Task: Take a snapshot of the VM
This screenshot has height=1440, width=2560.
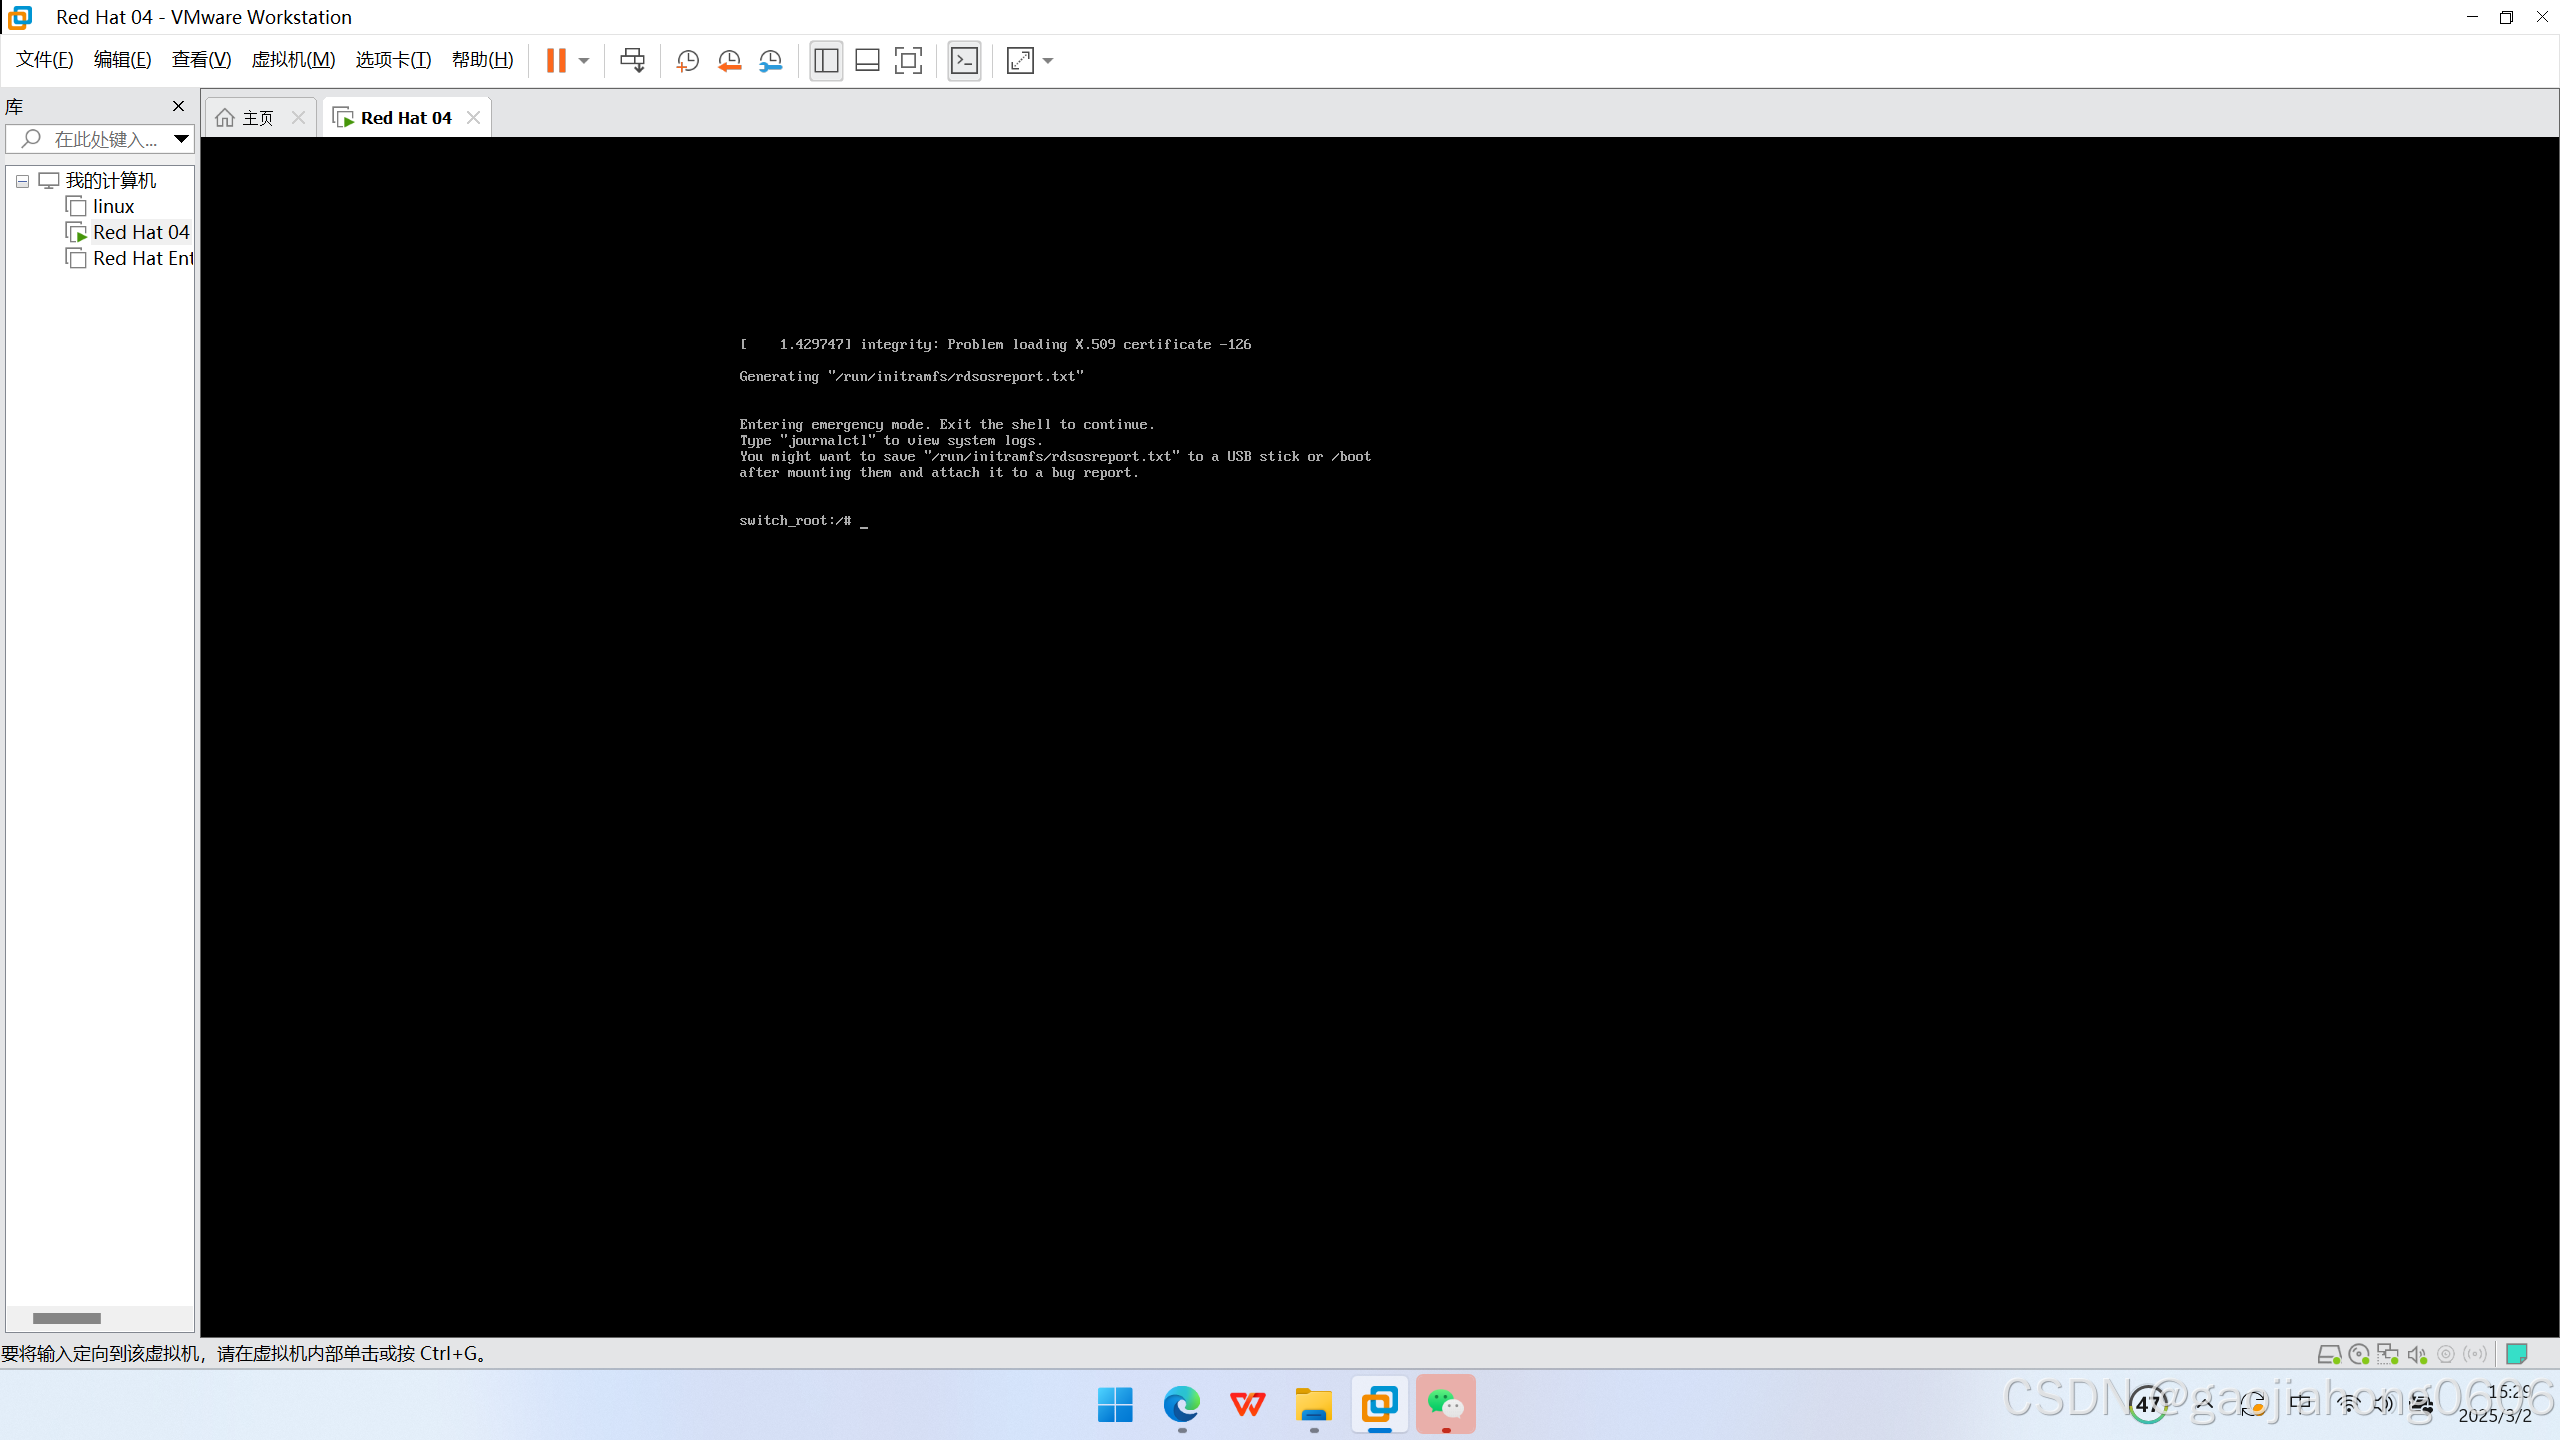Action: click(x=687, y=60)
